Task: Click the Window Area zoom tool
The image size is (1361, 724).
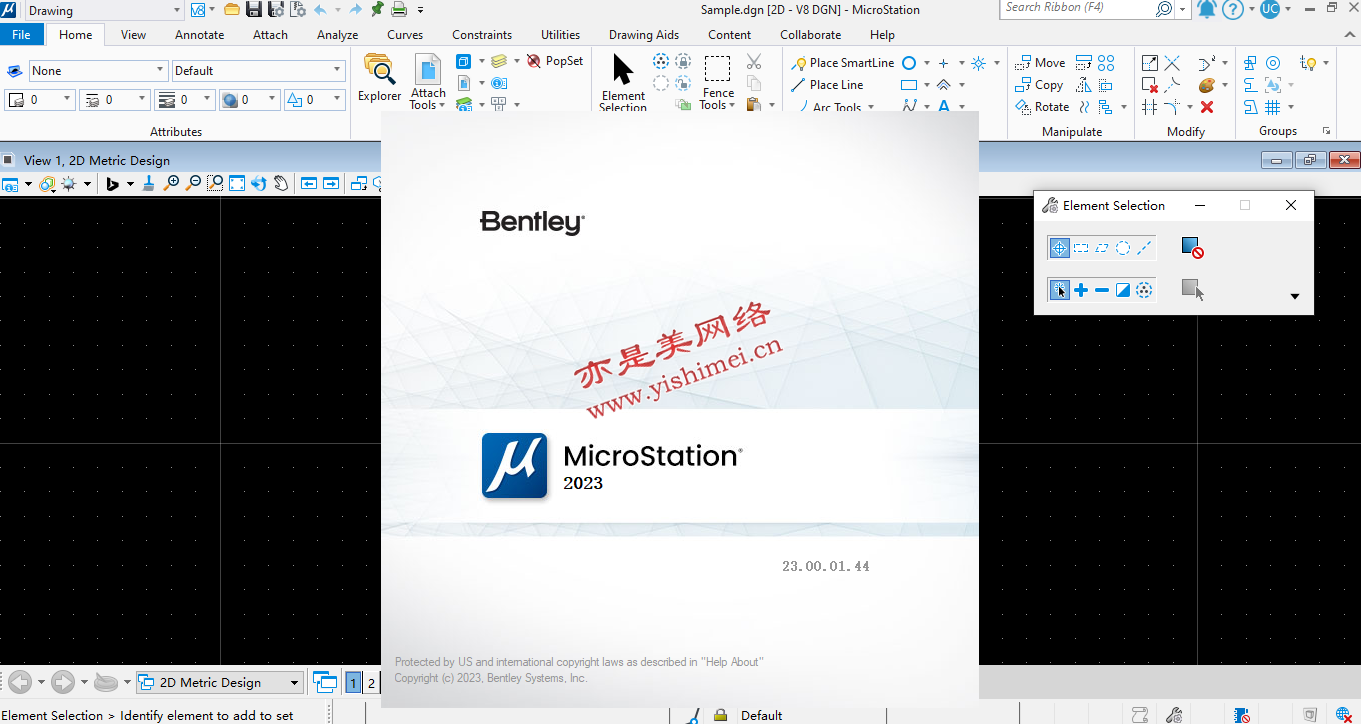Action: (215, 183)
